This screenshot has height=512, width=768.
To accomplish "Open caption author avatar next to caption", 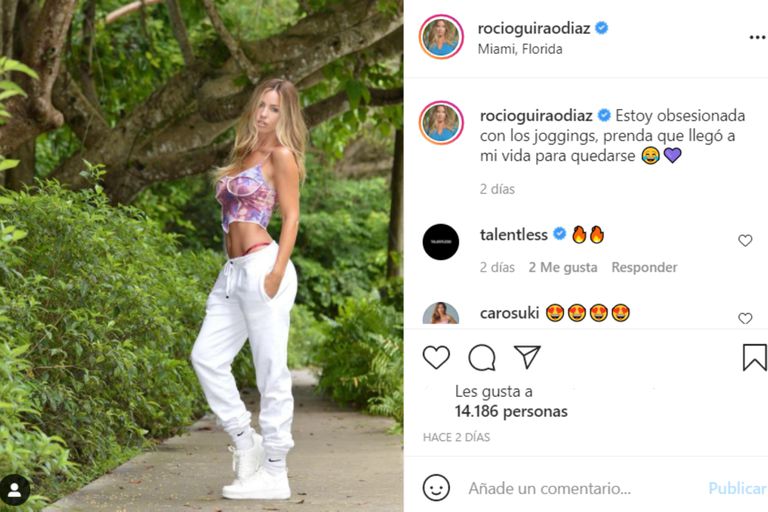I will pyautogui.click(x=441, y=123).
